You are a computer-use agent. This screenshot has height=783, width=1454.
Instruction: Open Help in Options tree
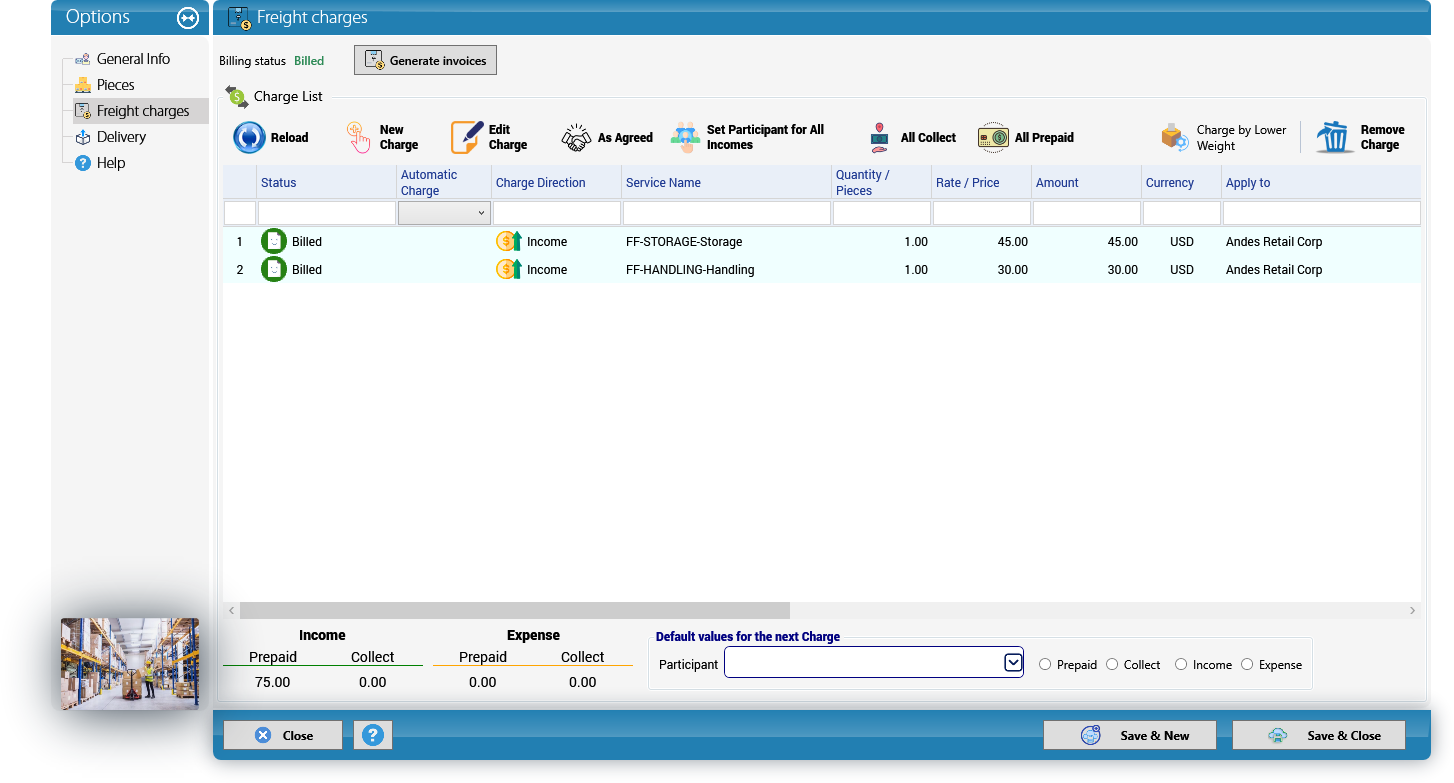point(110,163)
